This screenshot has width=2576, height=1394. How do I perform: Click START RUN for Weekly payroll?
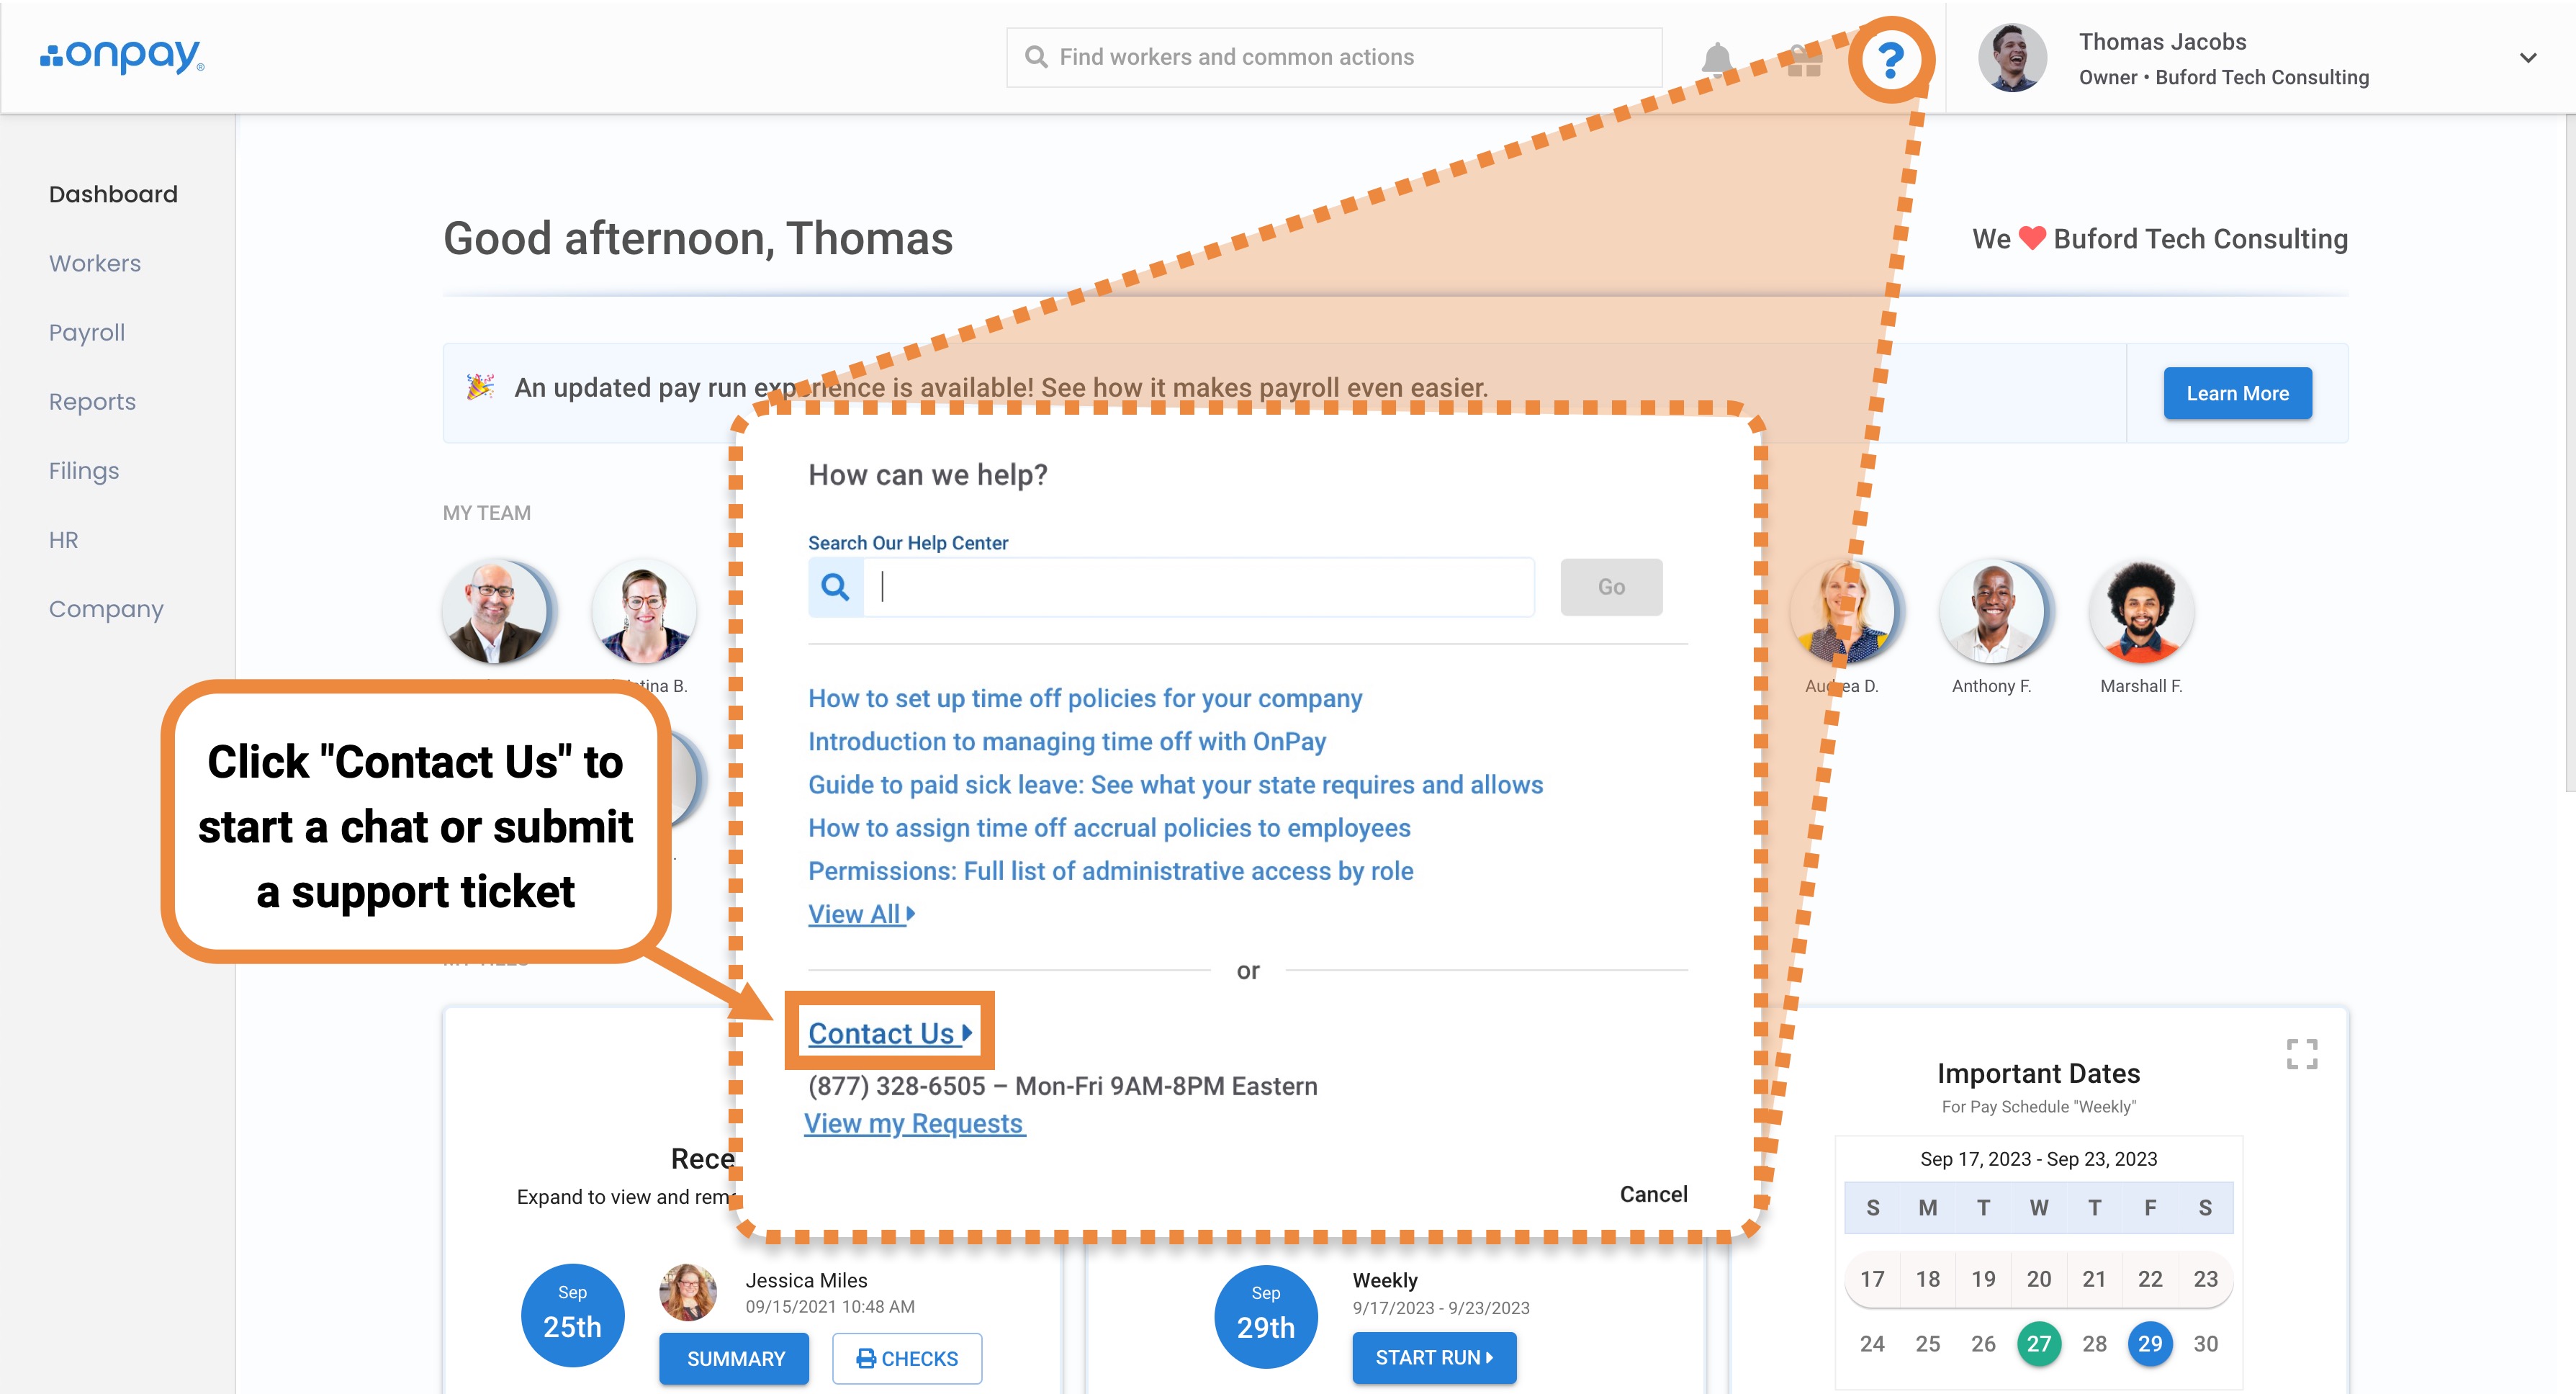pos(1433,1357)
